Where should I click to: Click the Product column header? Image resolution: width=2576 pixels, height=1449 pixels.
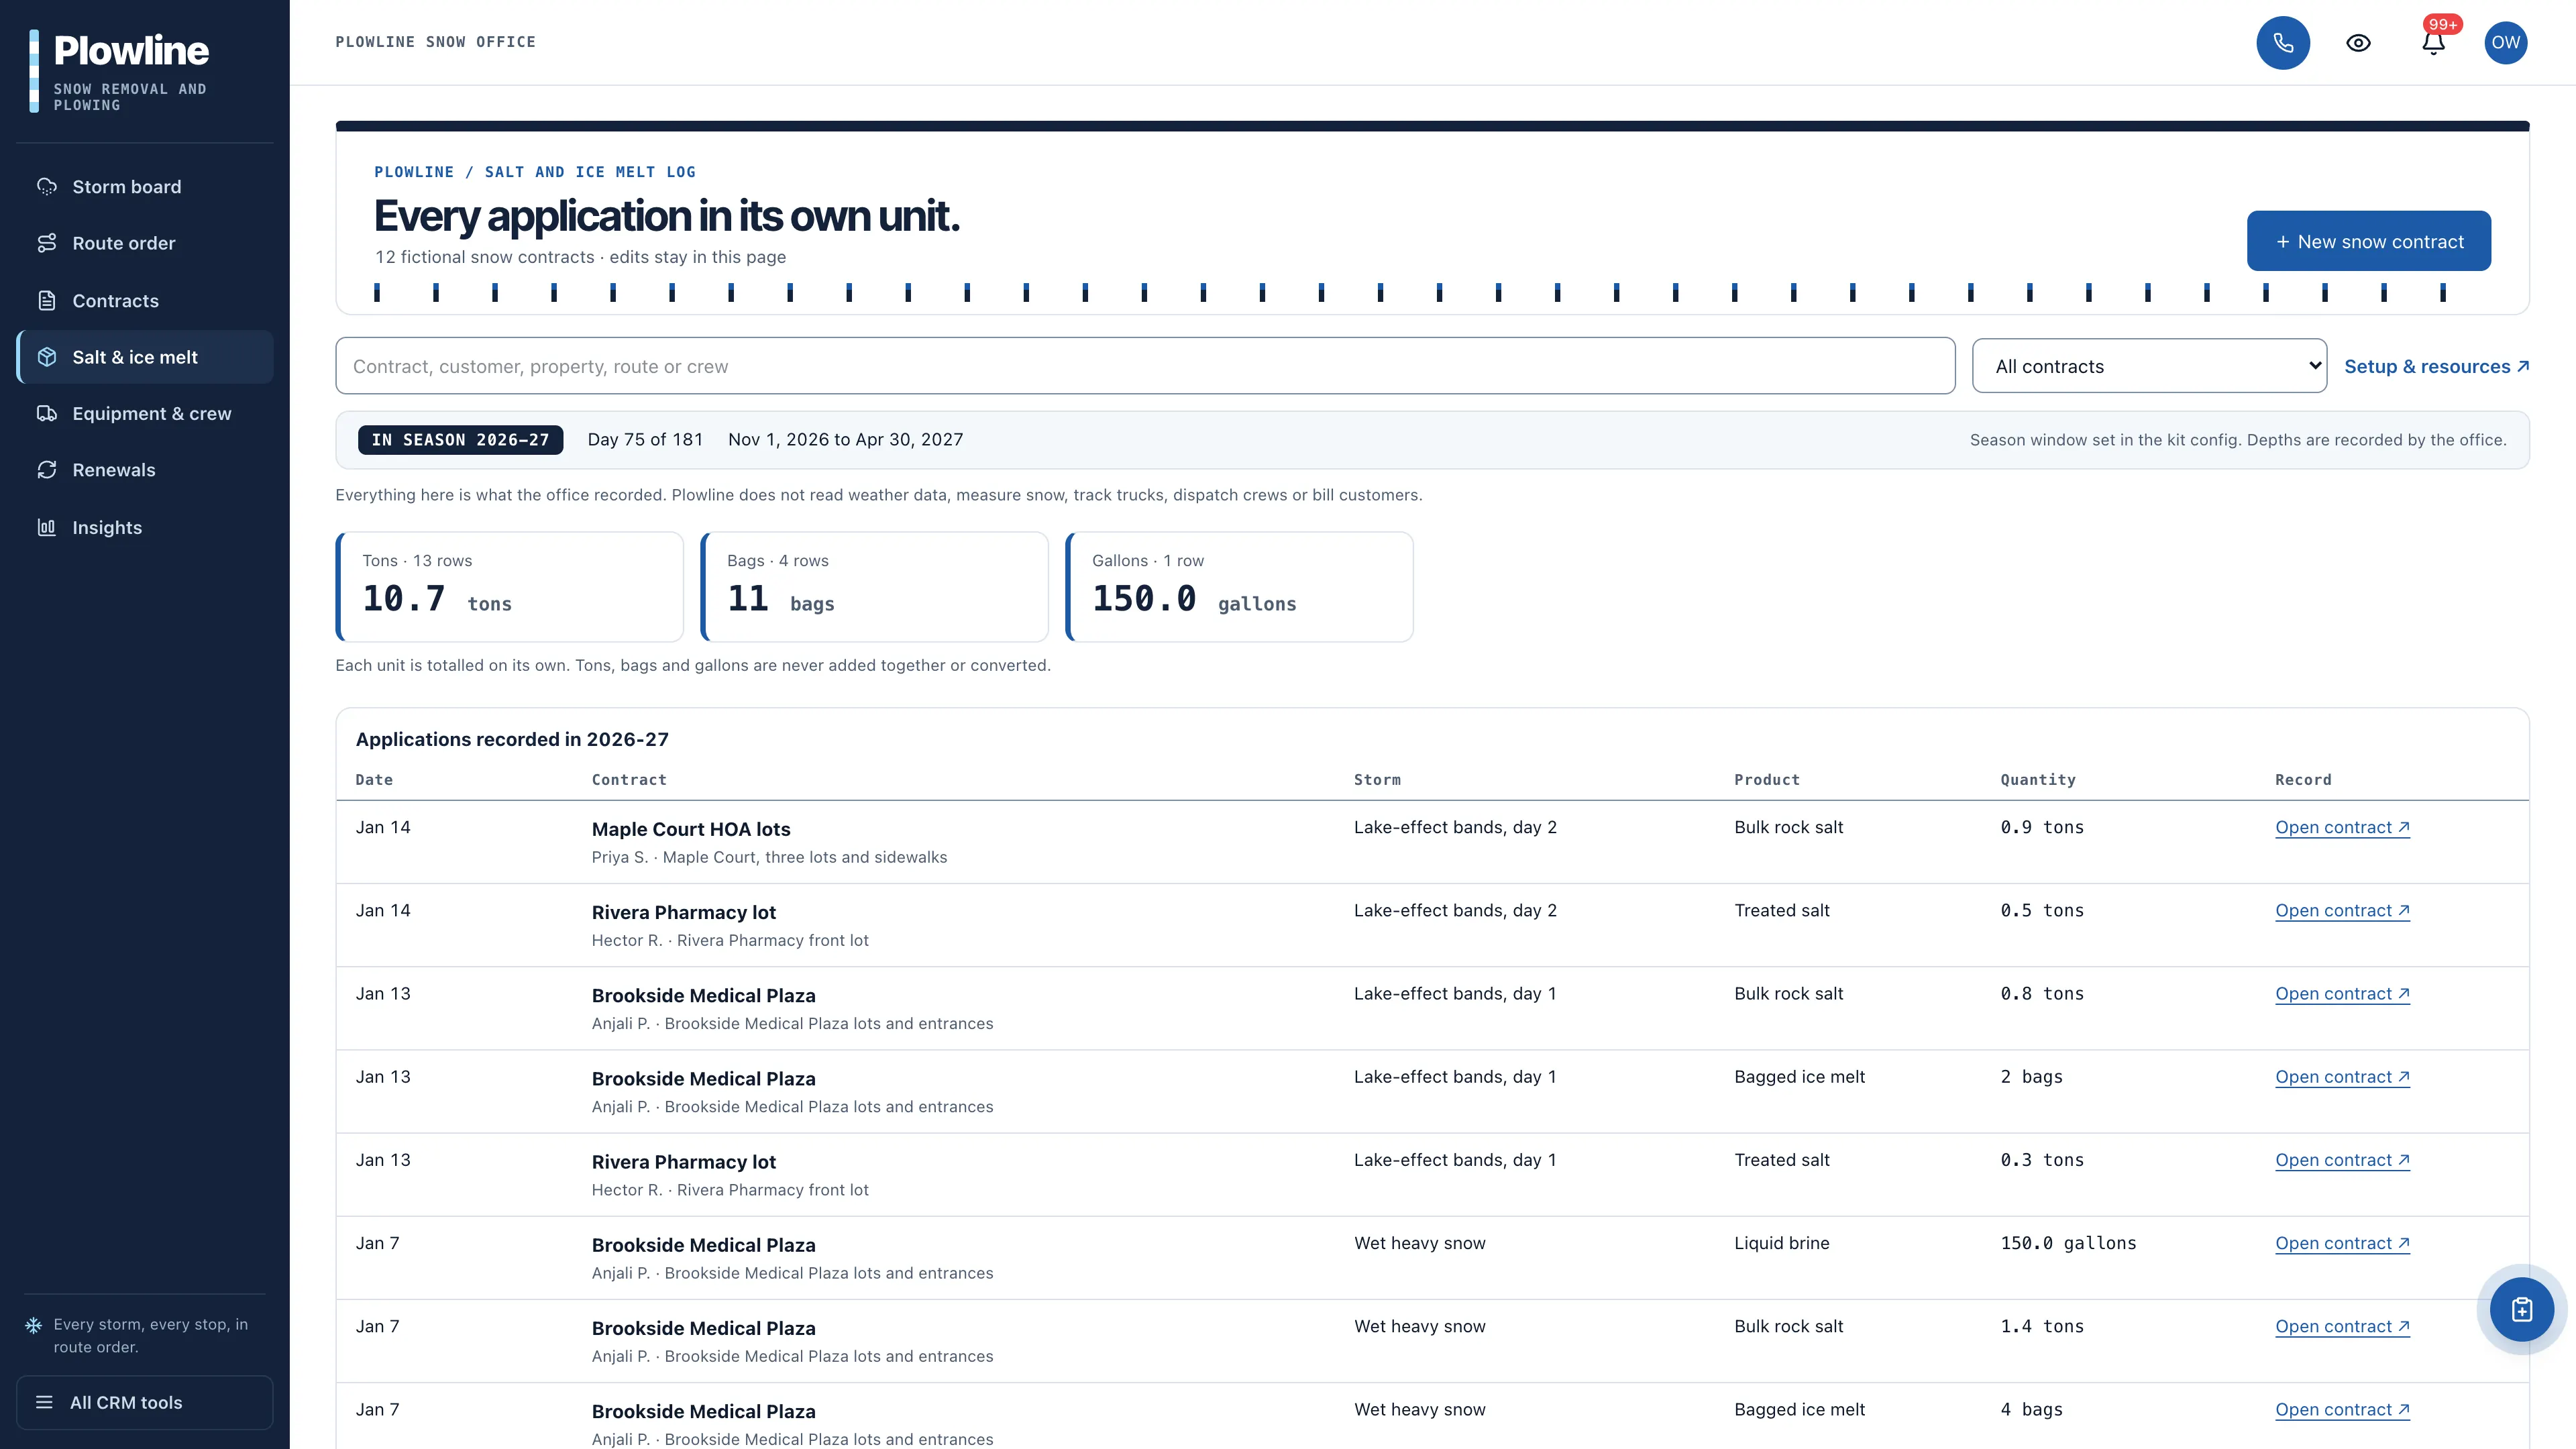click(x=1767, y=780)
